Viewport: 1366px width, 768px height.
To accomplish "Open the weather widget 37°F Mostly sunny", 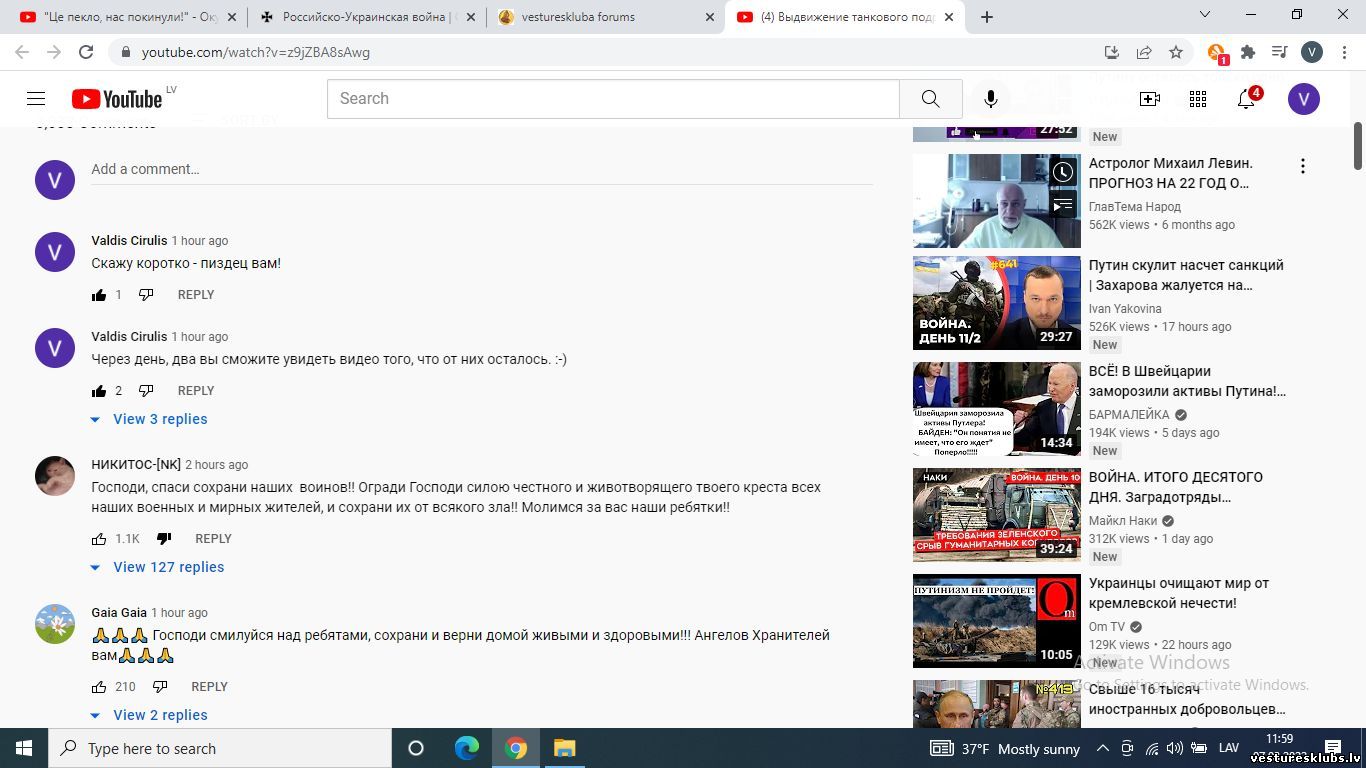I will pyautogui.click(x=1005, y=748).
